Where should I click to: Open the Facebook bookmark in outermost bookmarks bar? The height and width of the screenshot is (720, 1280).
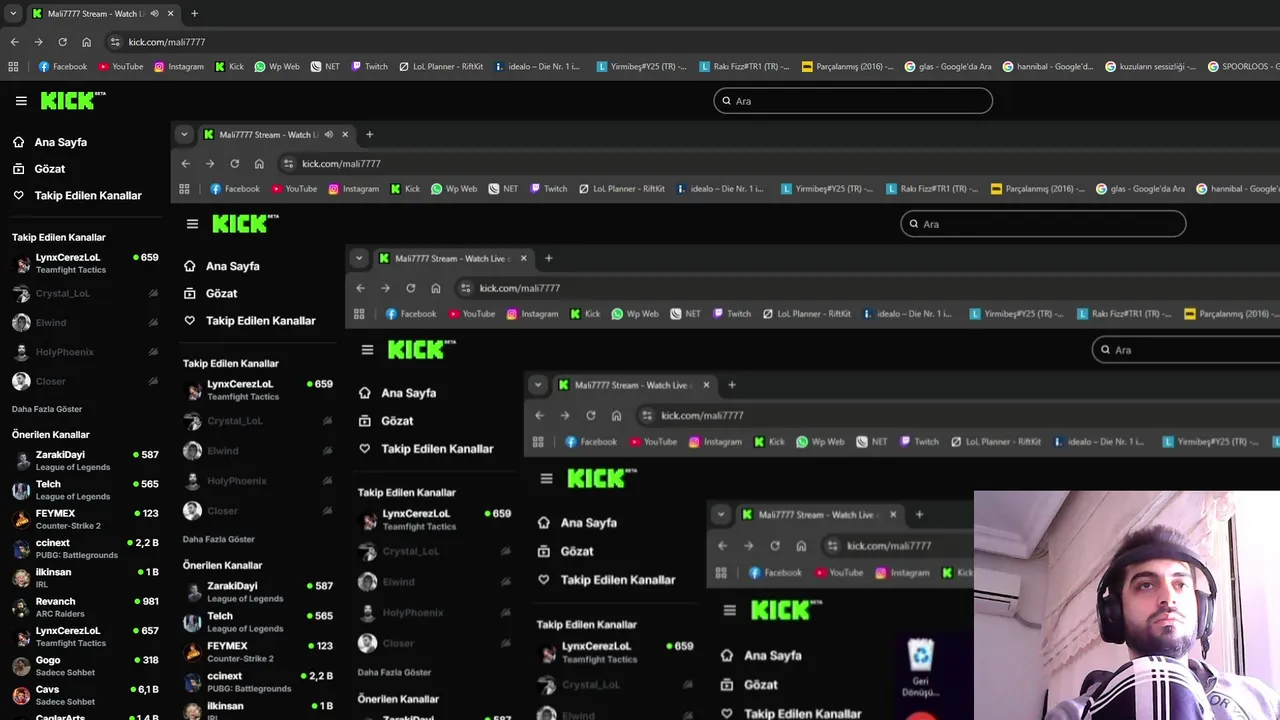coord(62,67)
